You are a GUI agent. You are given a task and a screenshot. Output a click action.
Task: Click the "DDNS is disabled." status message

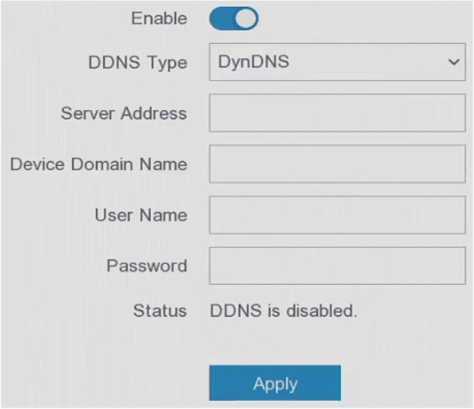[284, 311]
